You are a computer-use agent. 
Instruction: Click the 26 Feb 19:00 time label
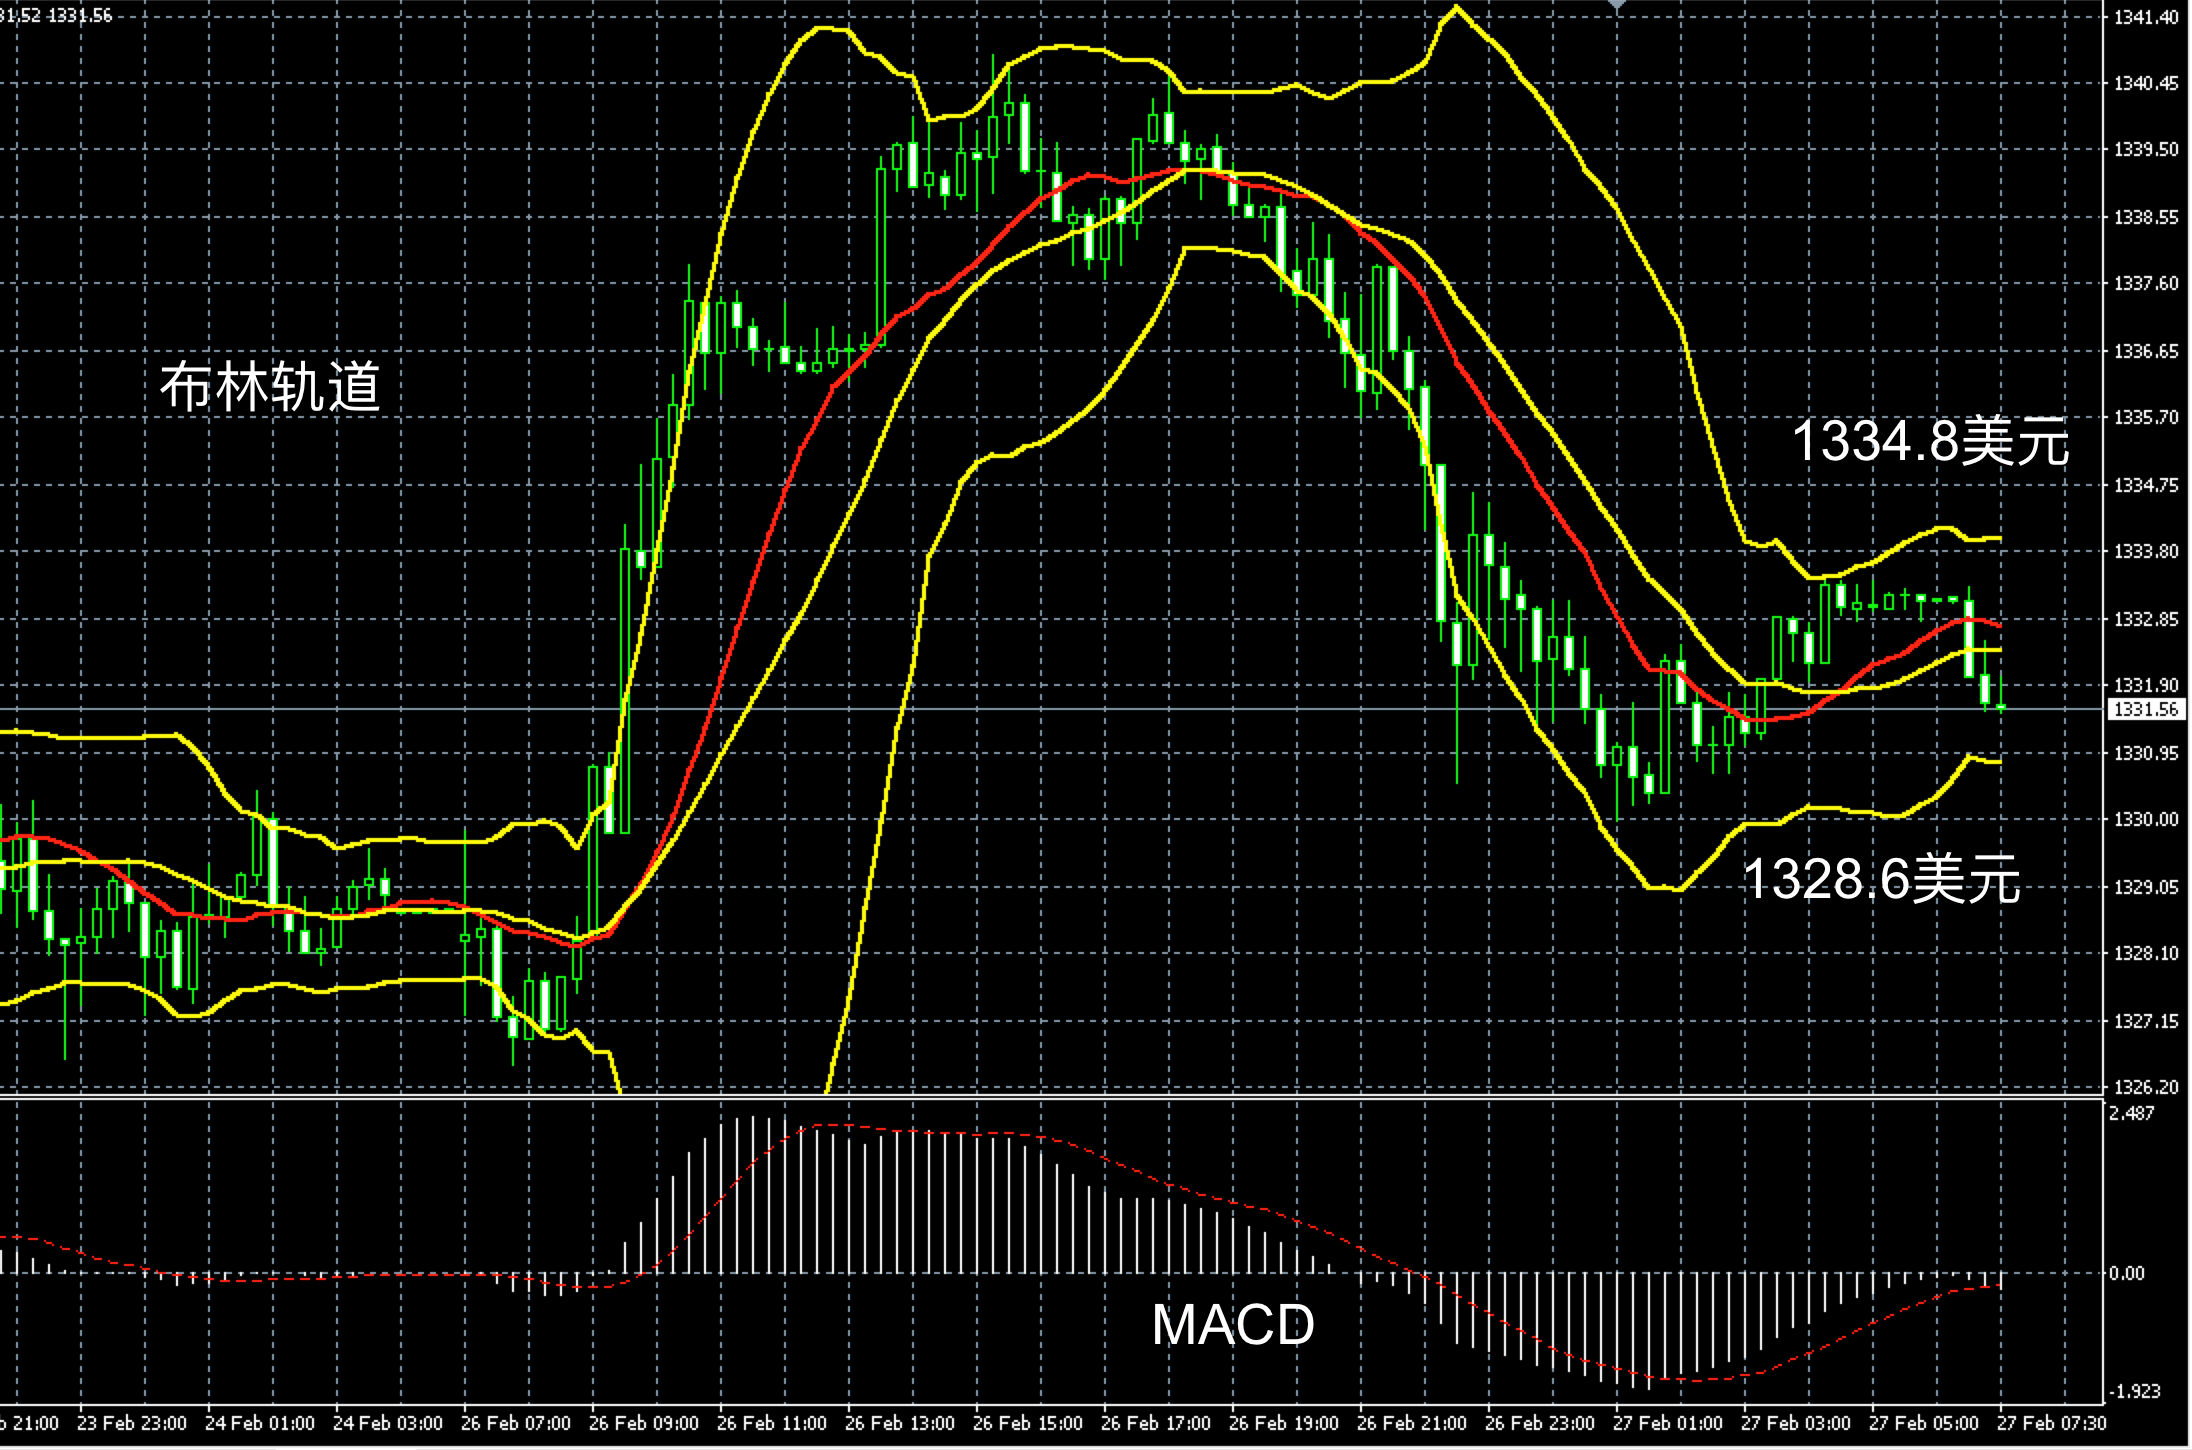[1284, 1423]
